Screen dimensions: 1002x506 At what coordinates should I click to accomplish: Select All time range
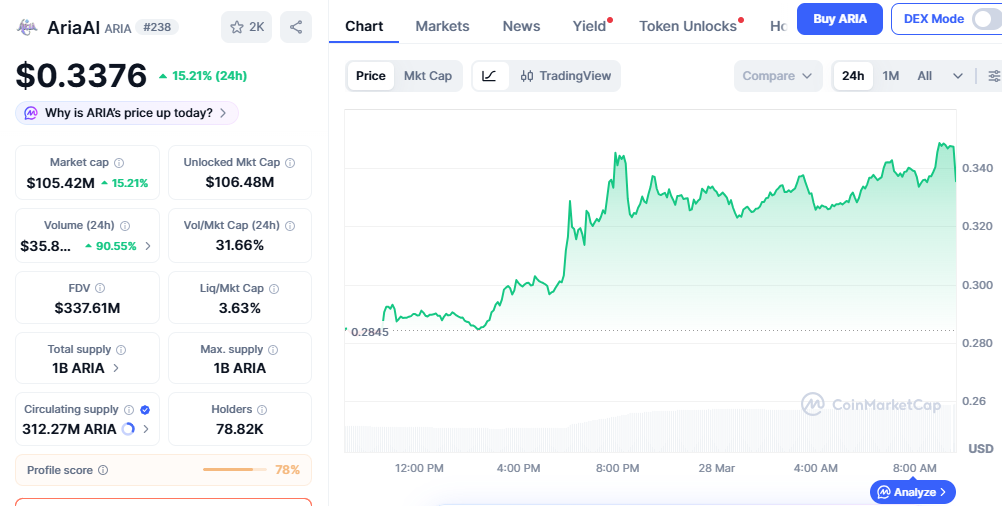(x=925, y=76)
